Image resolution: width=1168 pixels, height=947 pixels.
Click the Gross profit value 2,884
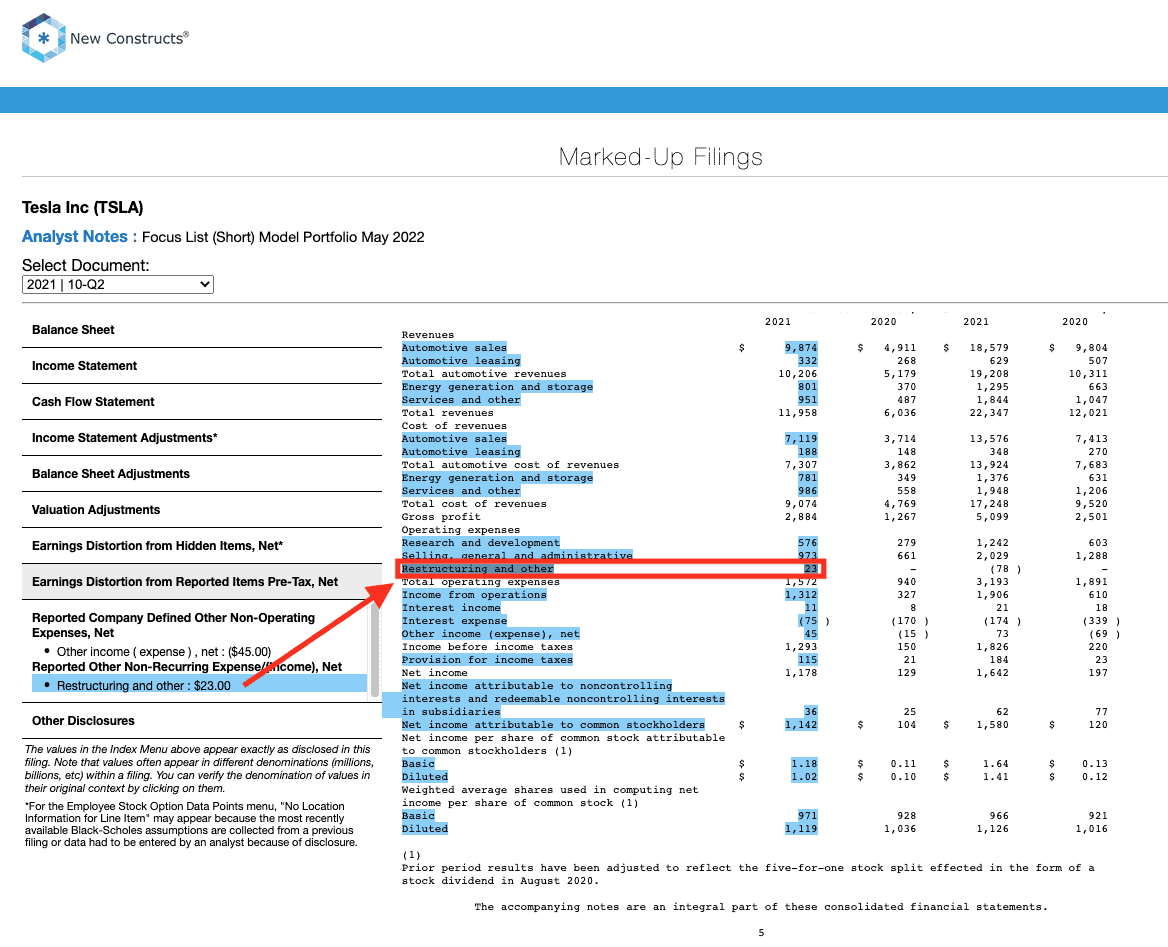(801, 517)
